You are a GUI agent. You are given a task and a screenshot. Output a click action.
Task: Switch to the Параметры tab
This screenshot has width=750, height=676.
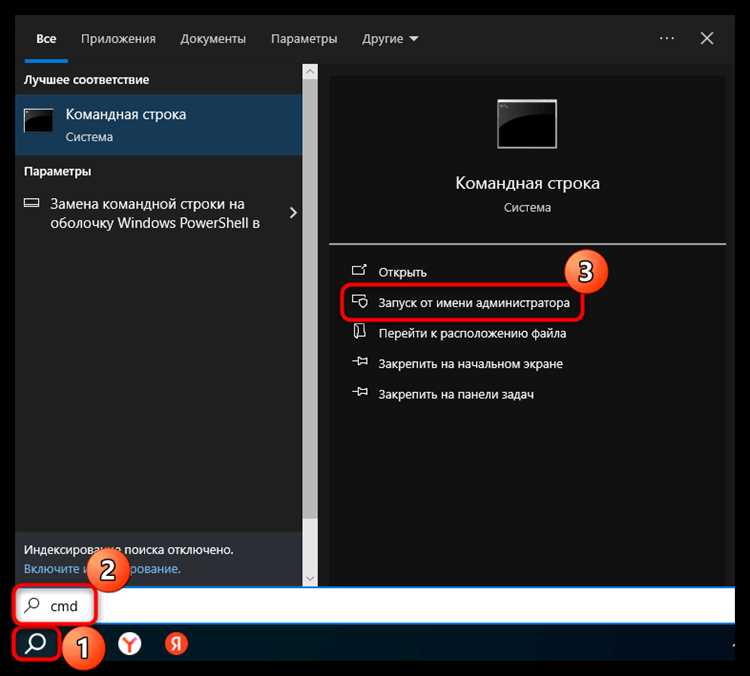click(304, 39)
